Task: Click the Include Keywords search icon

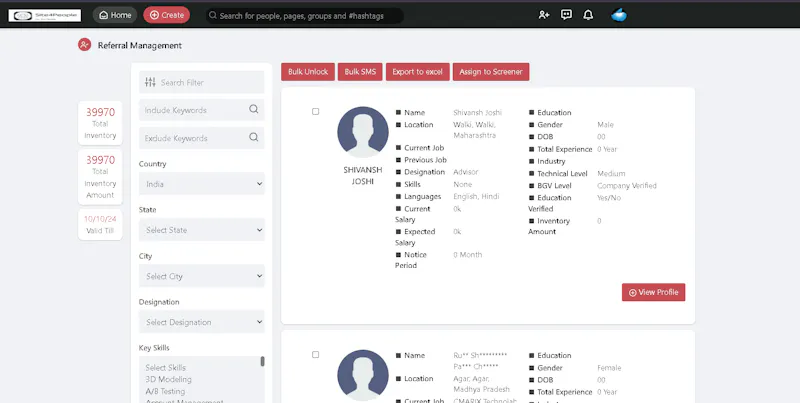Action: (x=254, y=109)
